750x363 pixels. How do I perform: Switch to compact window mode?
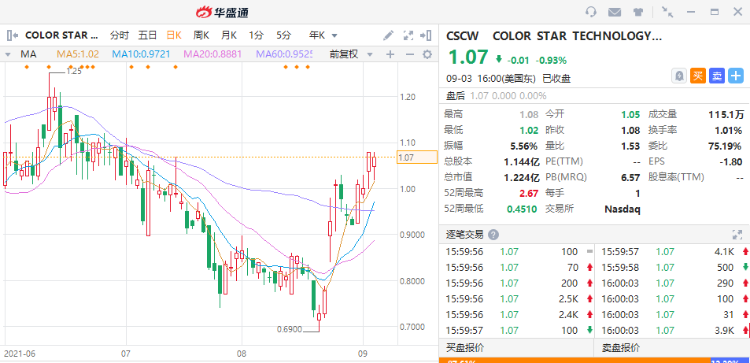[x=667, y=12]
